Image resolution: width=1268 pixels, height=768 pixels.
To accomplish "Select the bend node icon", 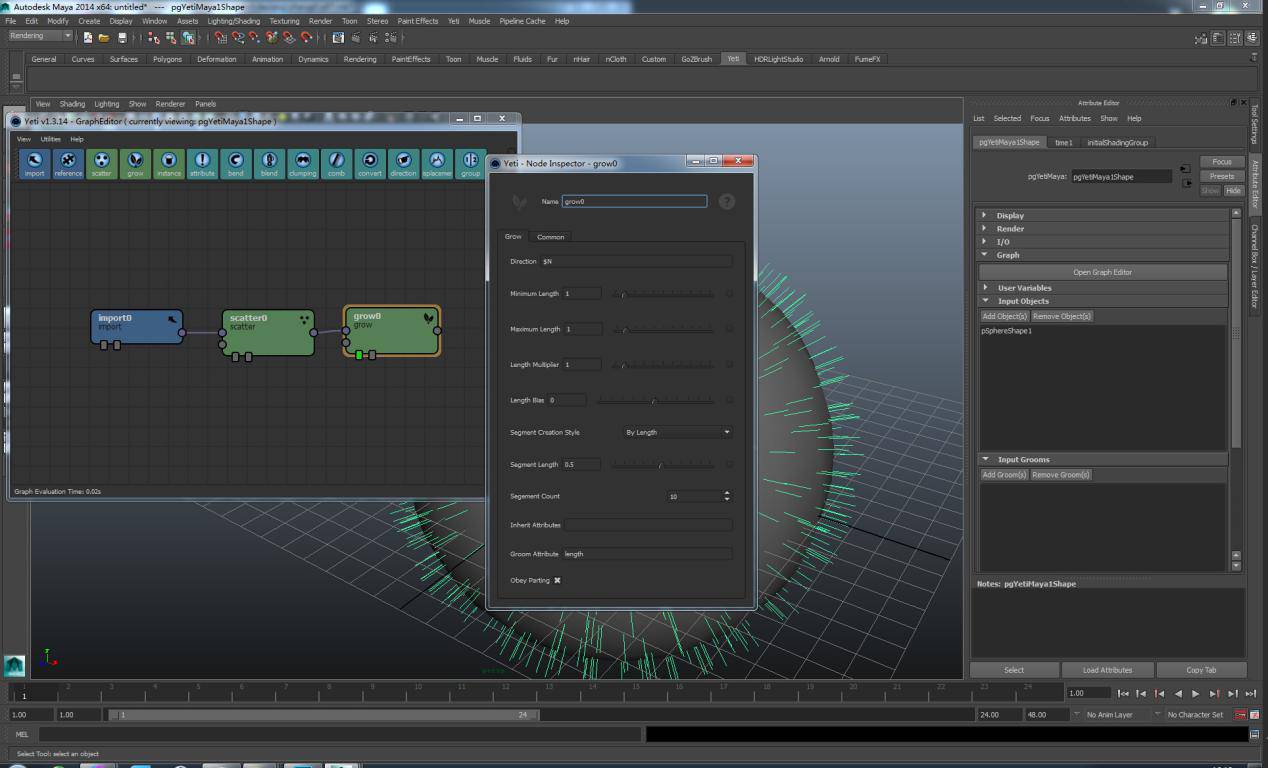I will tap(236, 162).
